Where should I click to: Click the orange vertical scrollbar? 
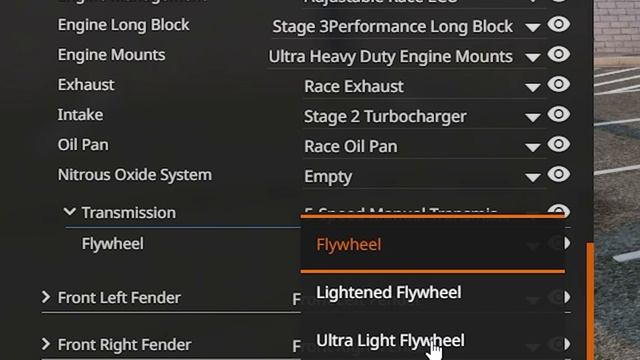pyautogui.click(x=589, y=301)
